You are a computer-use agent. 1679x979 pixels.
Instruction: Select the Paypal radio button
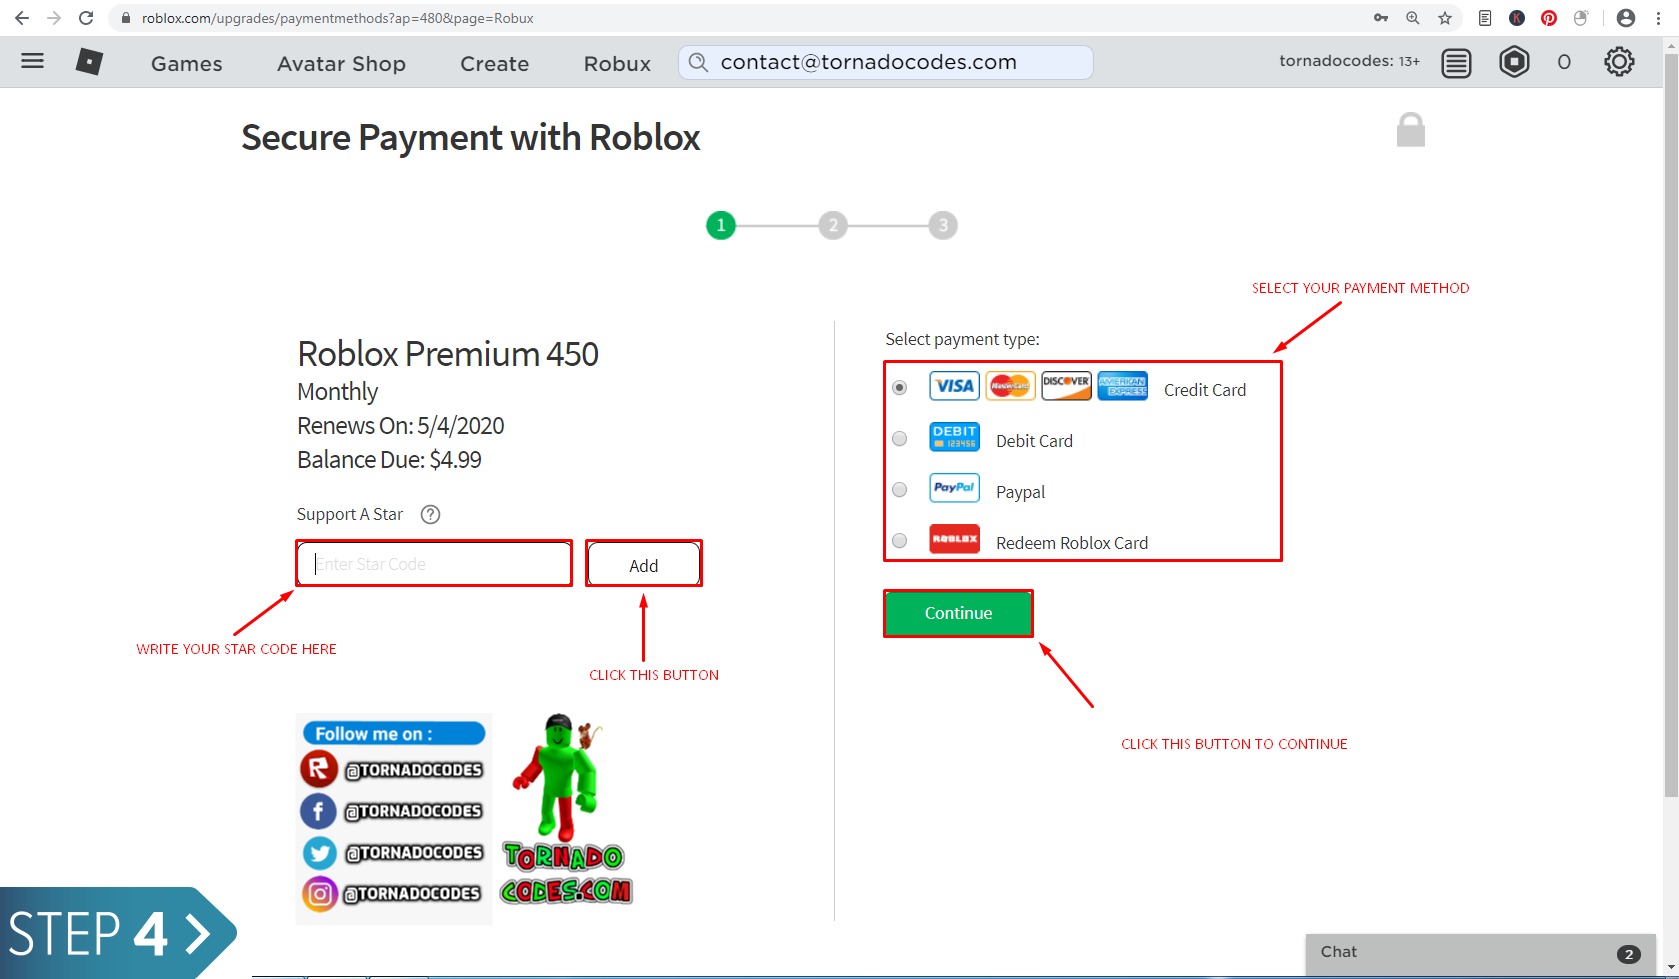[x=900, y=489]
